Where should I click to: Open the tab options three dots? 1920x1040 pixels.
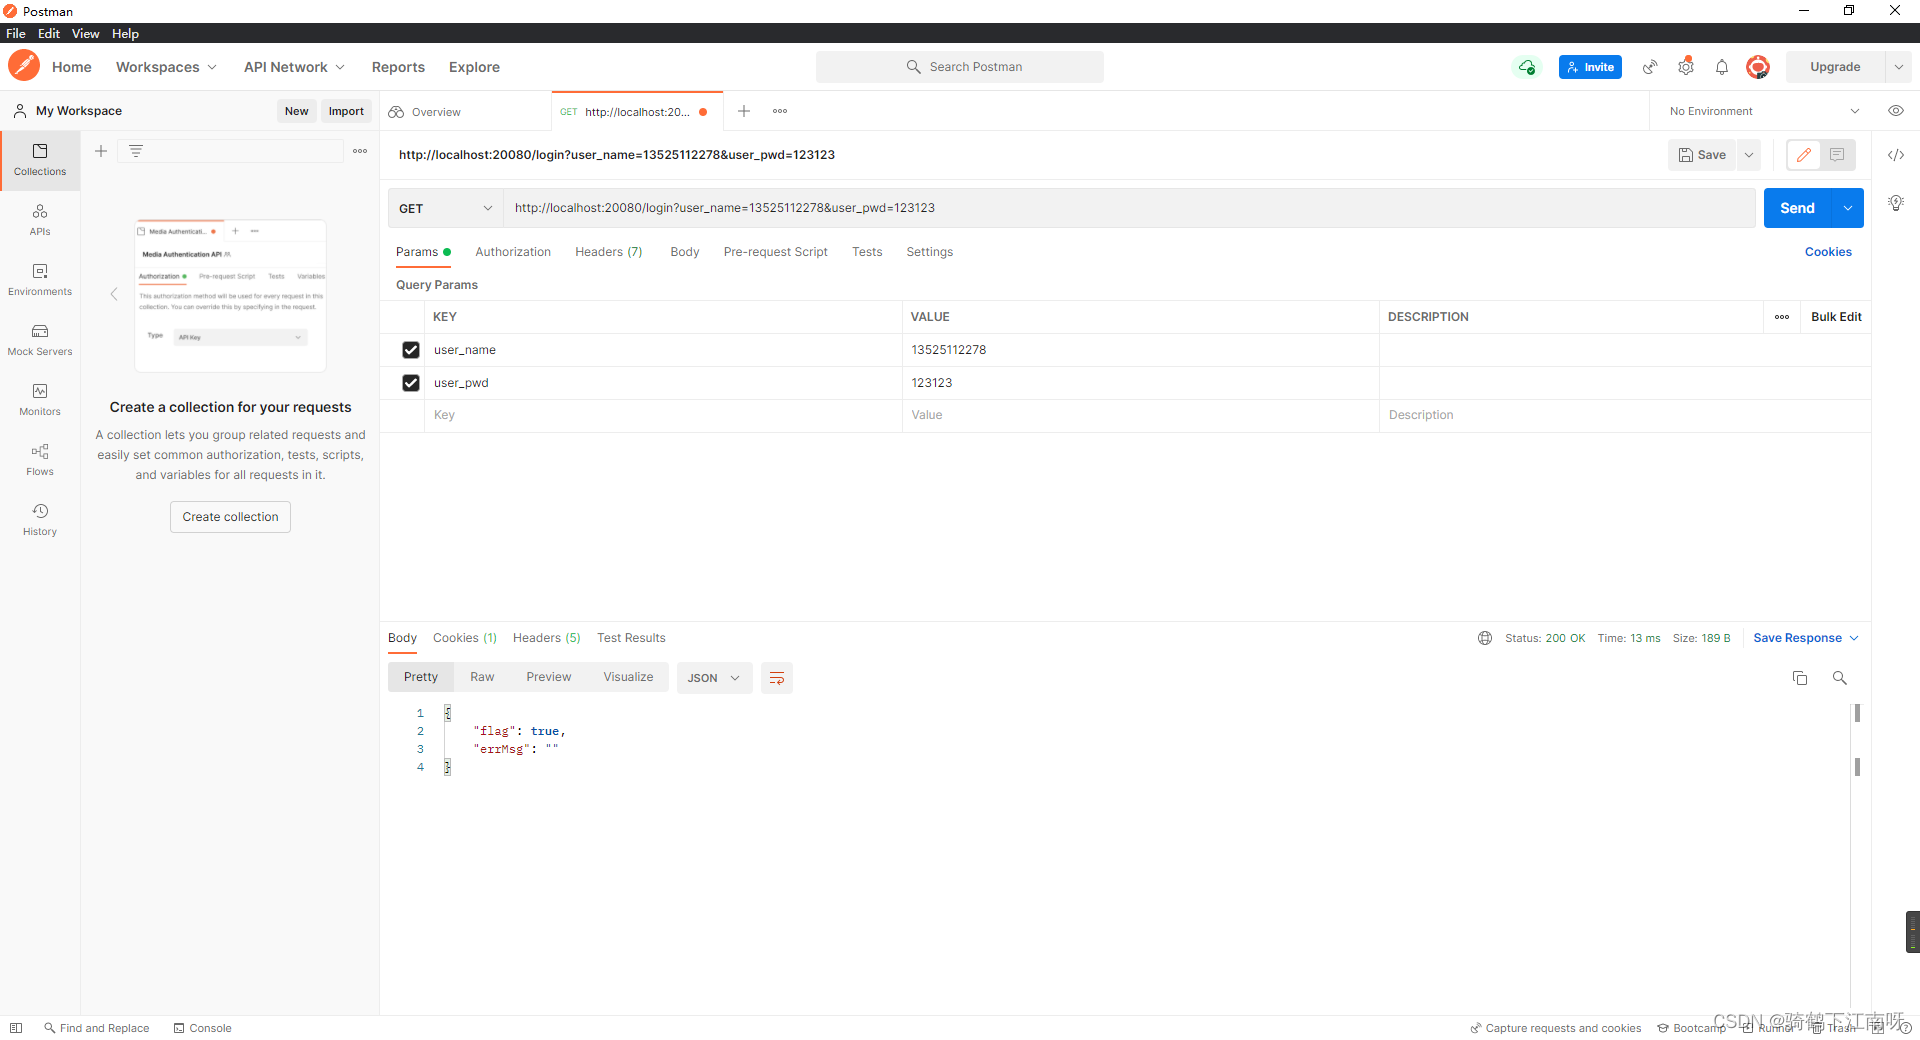(780, 111)
